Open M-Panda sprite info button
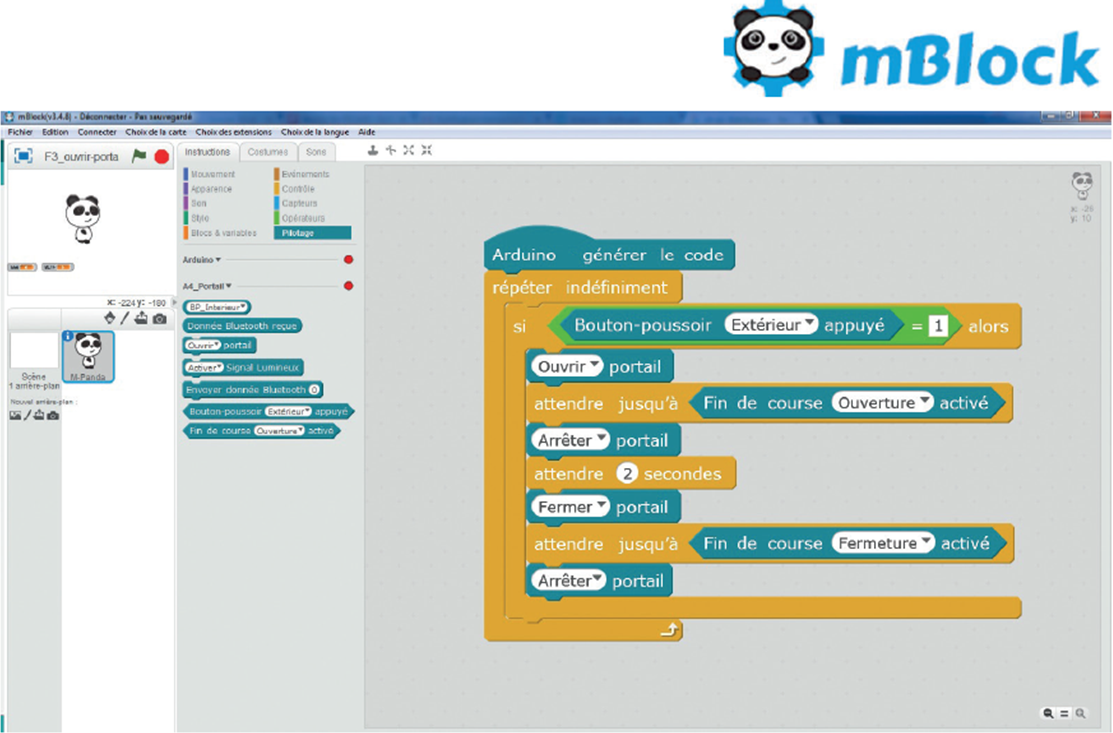 pos(68,337)
